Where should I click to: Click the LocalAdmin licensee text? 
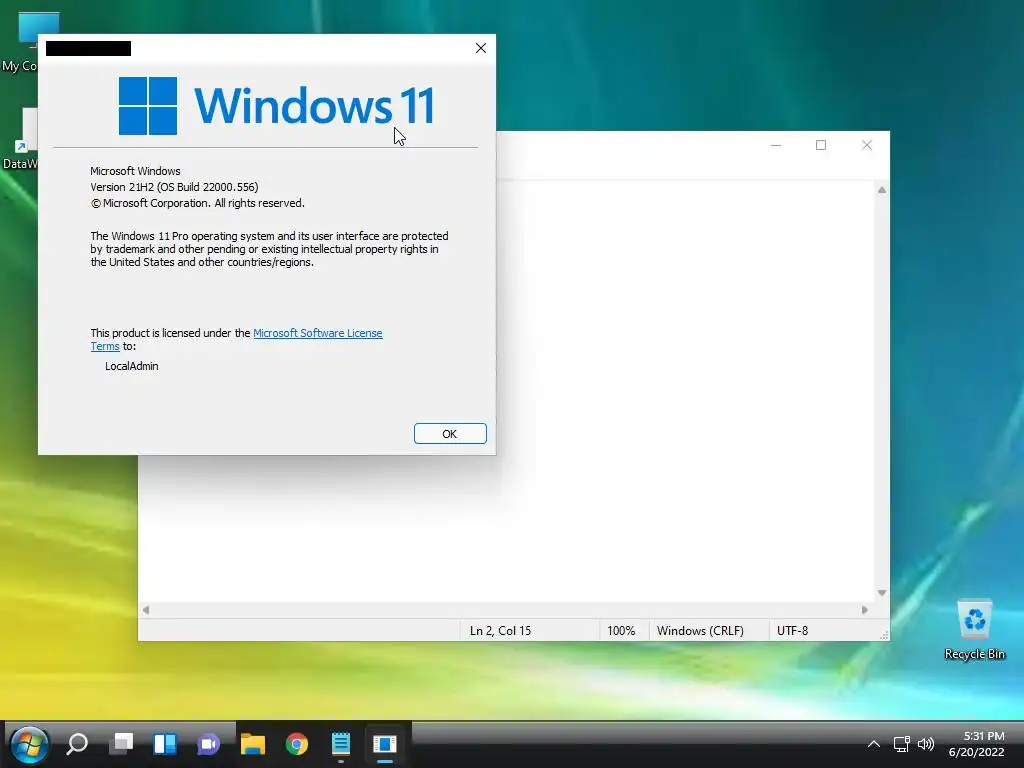131,366
